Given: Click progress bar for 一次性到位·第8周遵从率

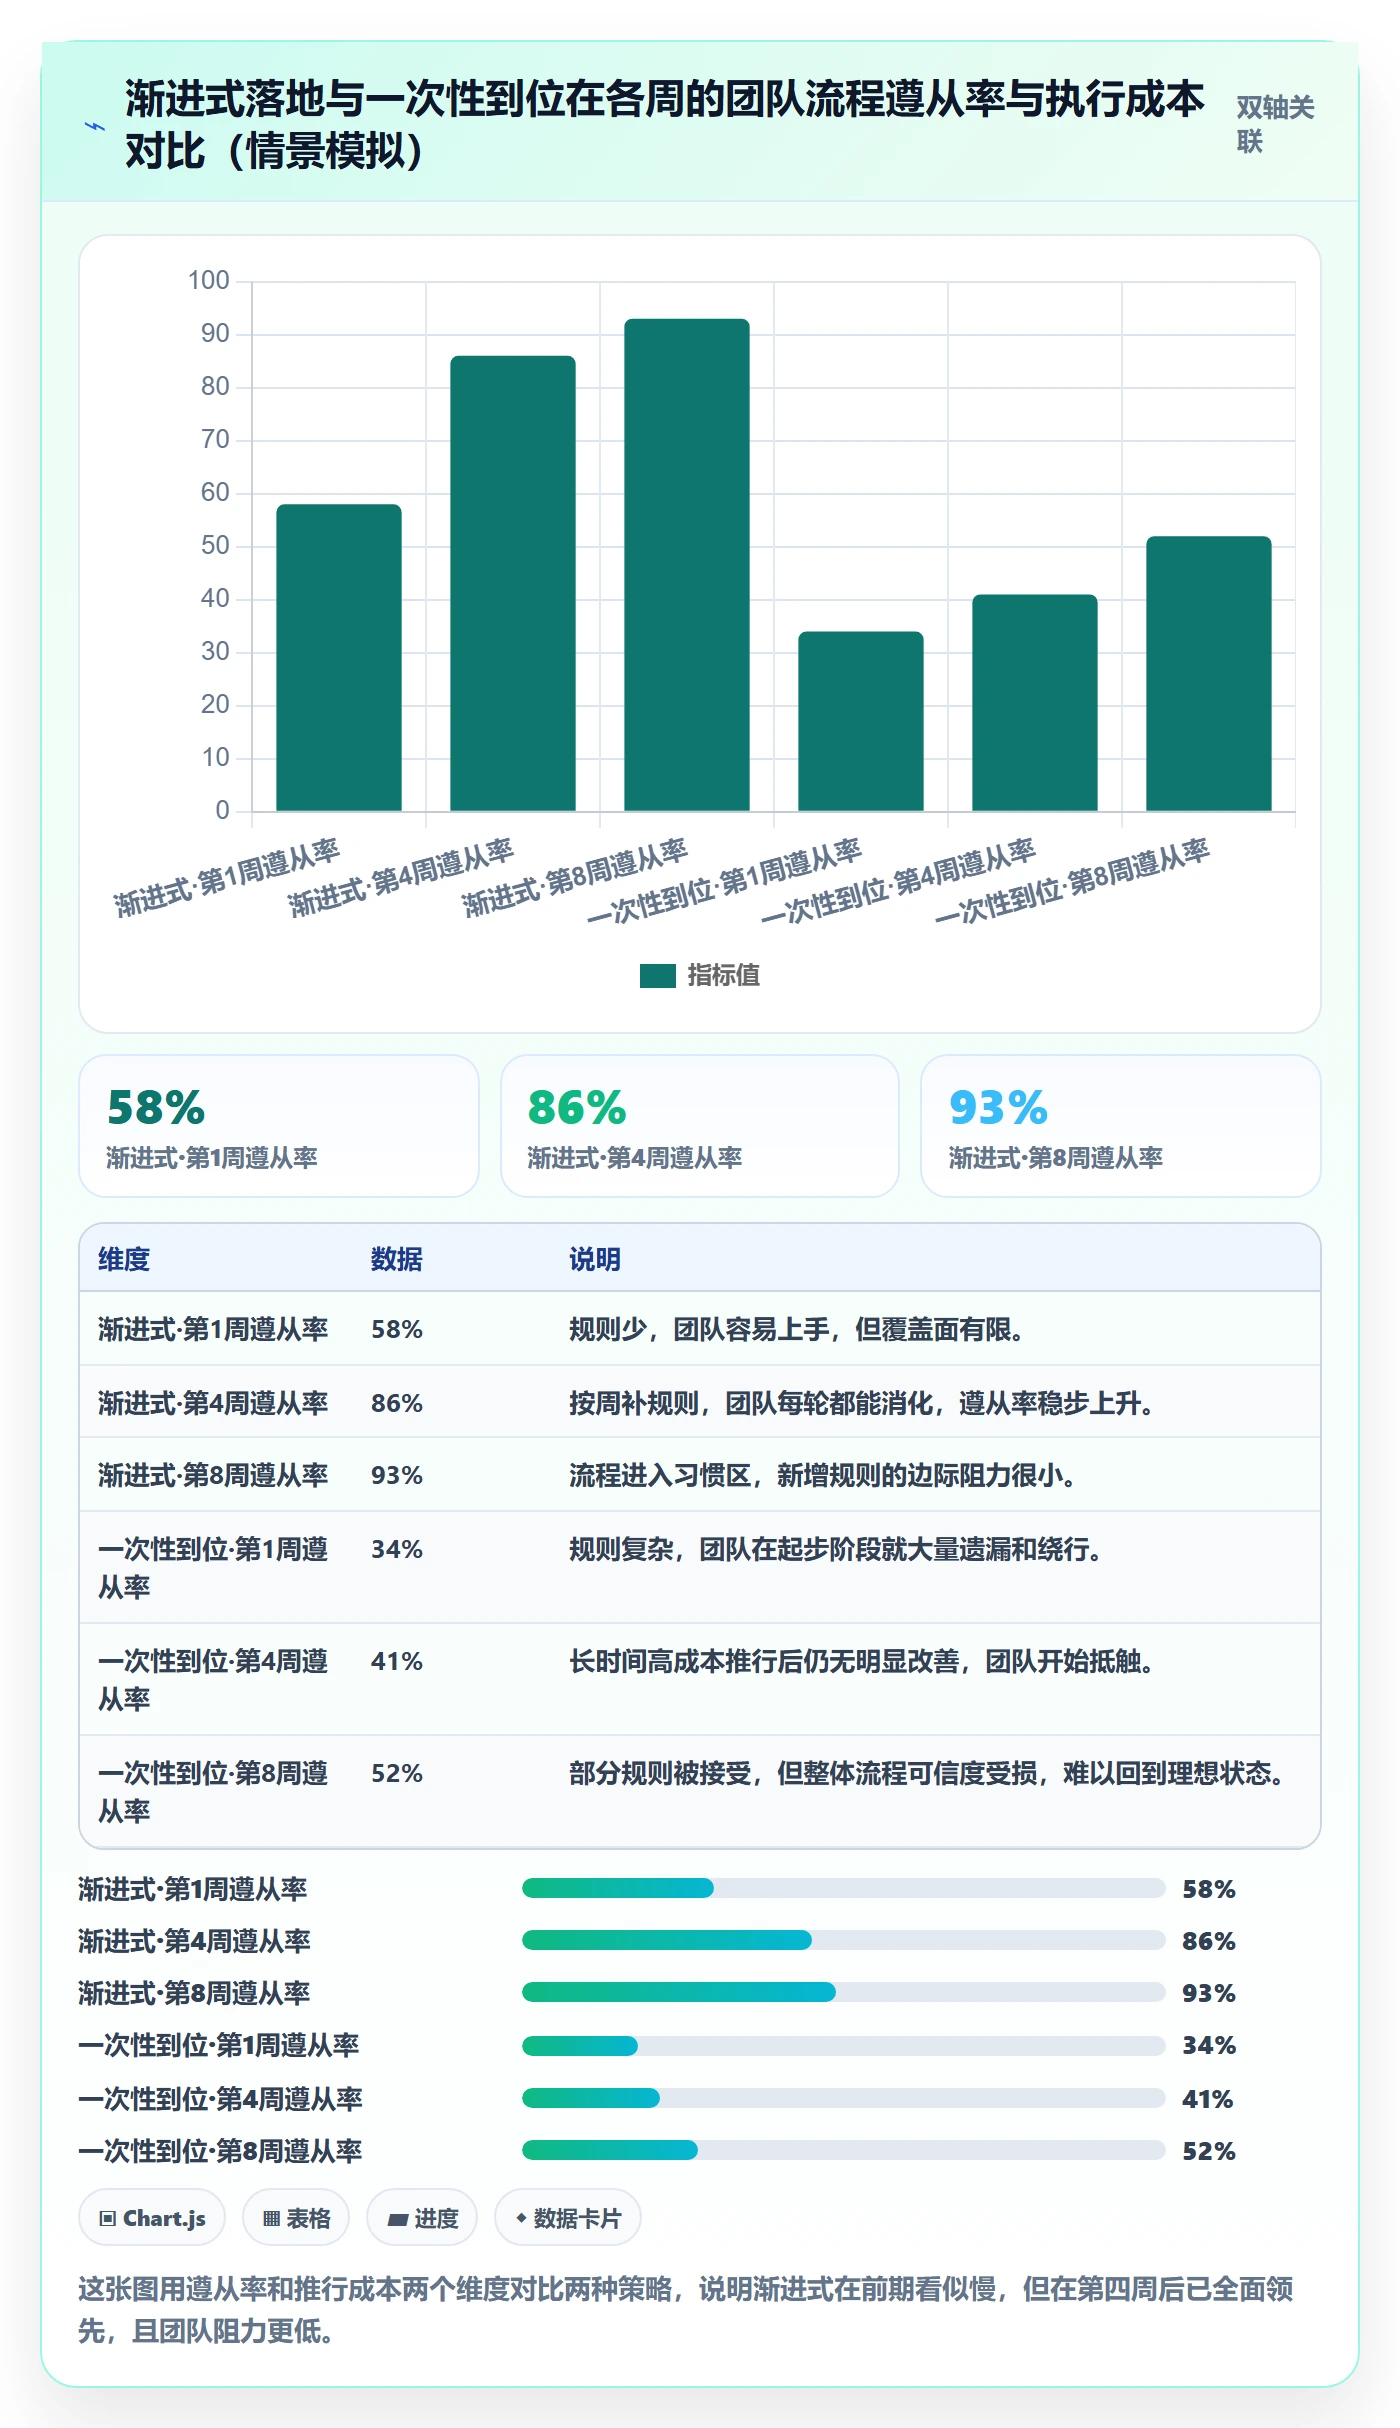Looking at the screenshot, I should (844, 2150).
